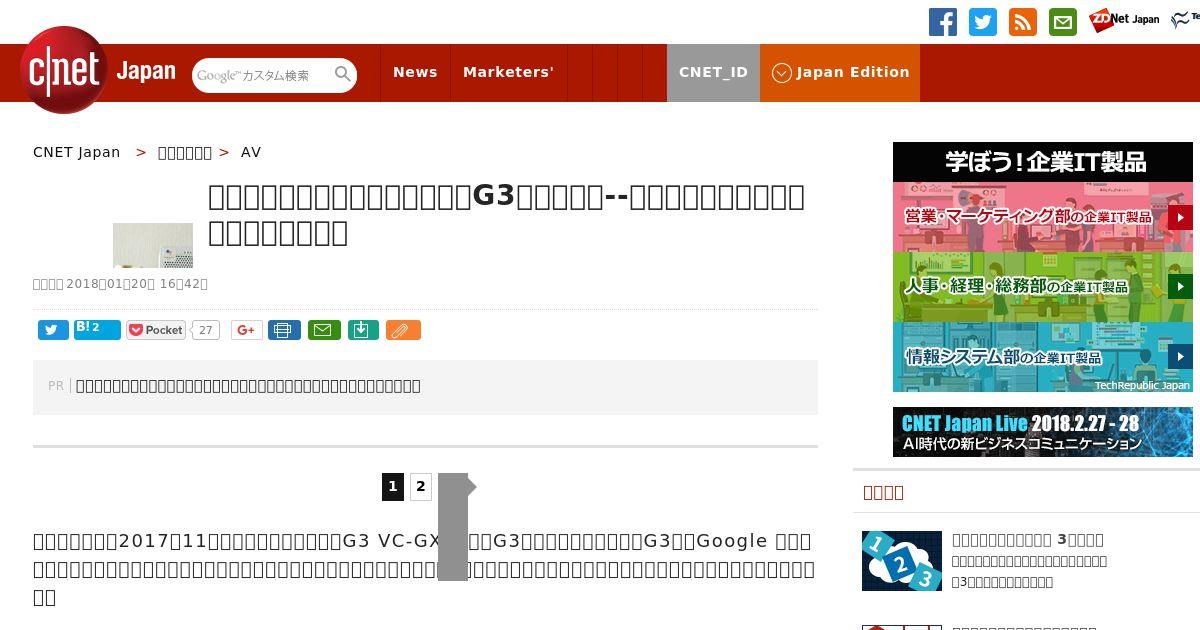Bookmark article with Hatena B! button

coord(97,330)
